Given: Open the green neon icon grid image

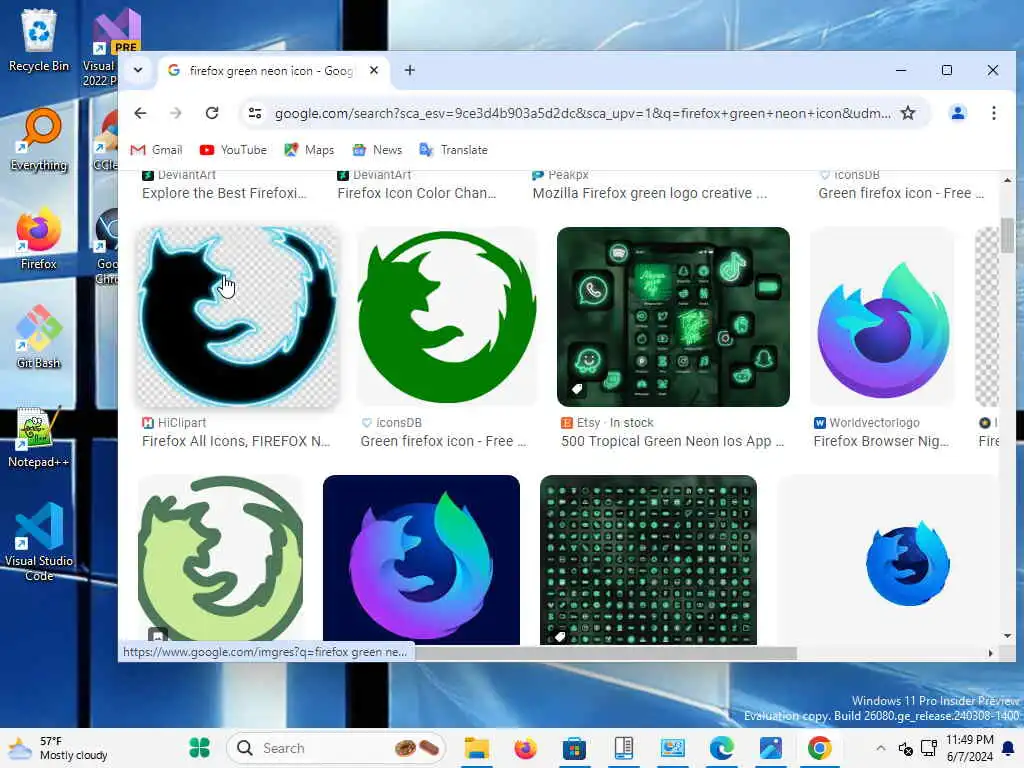Looking at the screenshot, I should (x=648, y=560).
